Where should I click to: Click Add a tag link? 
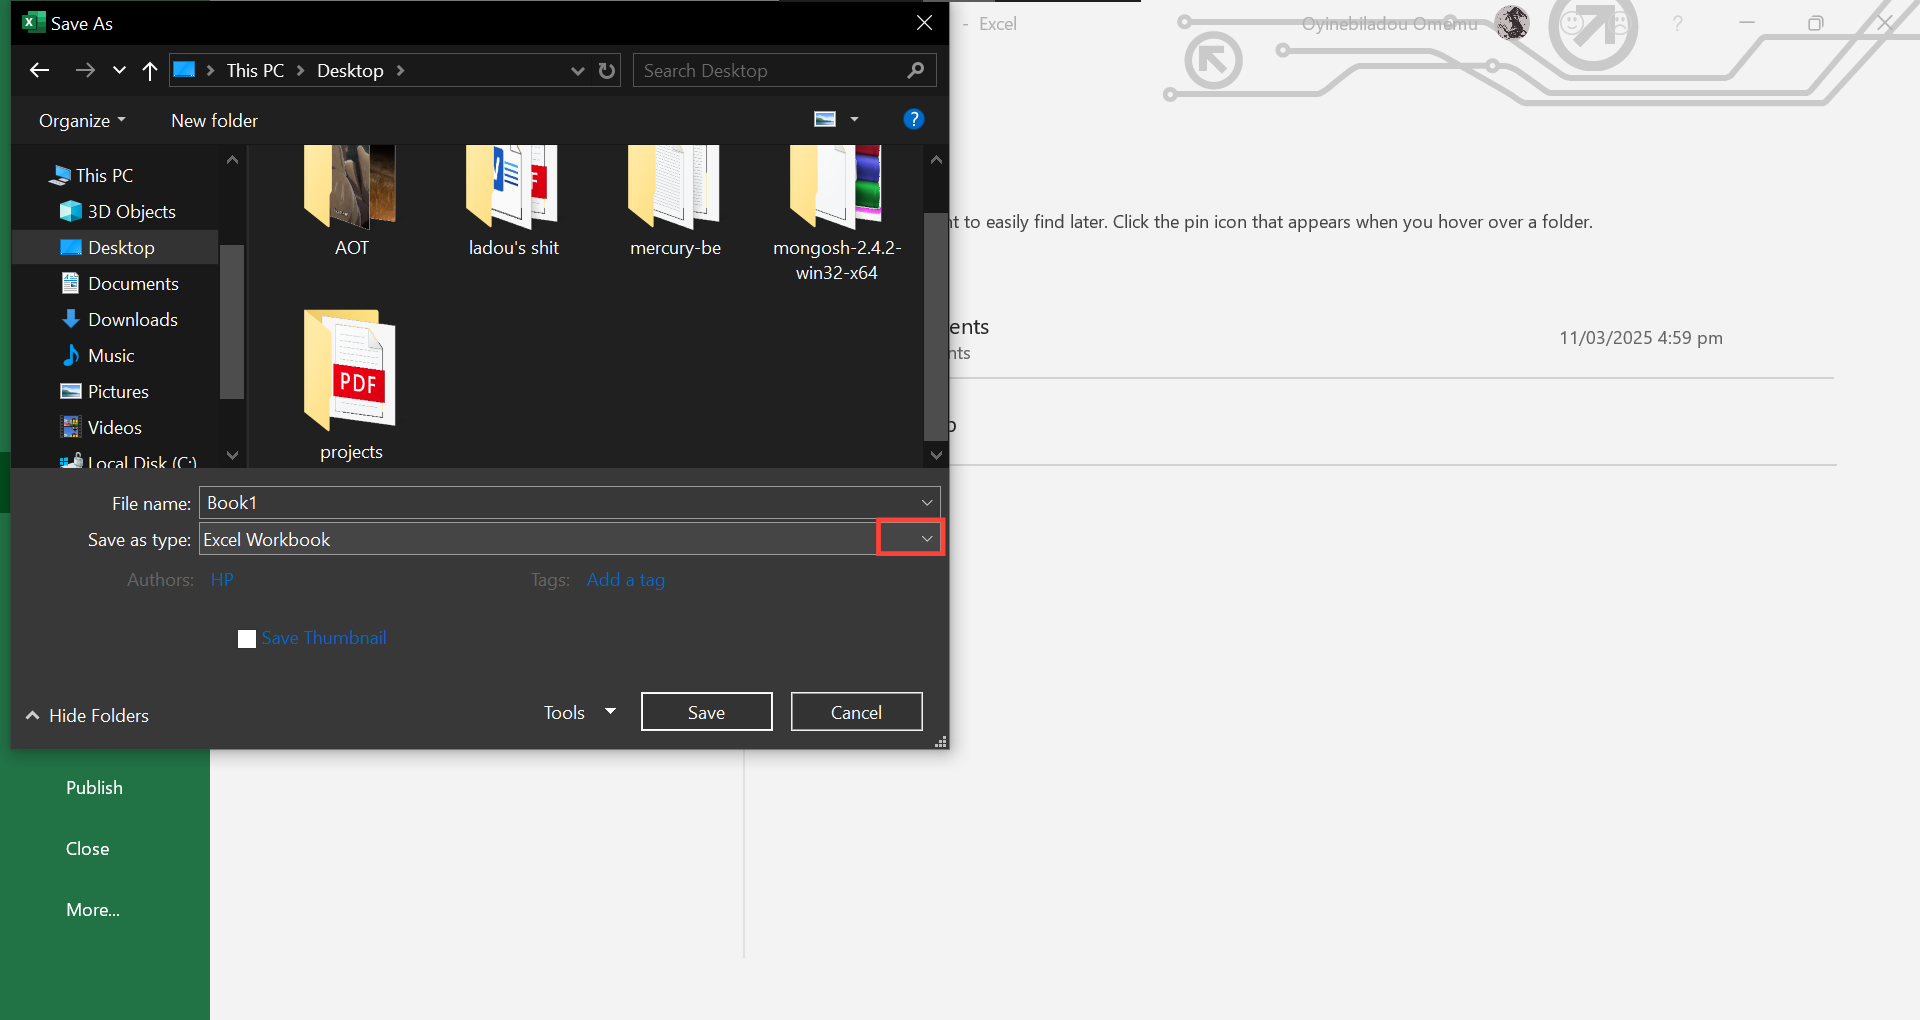point(625,580)
